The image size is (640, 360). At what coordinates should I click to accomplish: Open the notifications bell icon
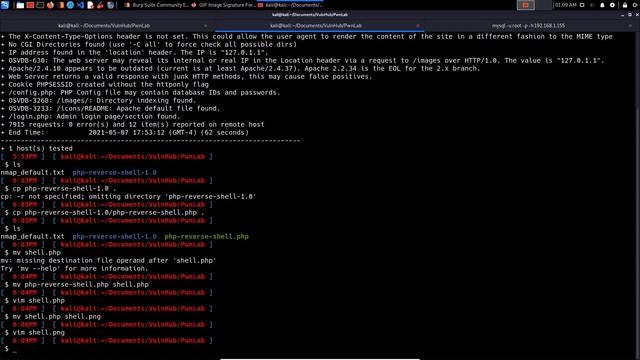pos(602,5)
